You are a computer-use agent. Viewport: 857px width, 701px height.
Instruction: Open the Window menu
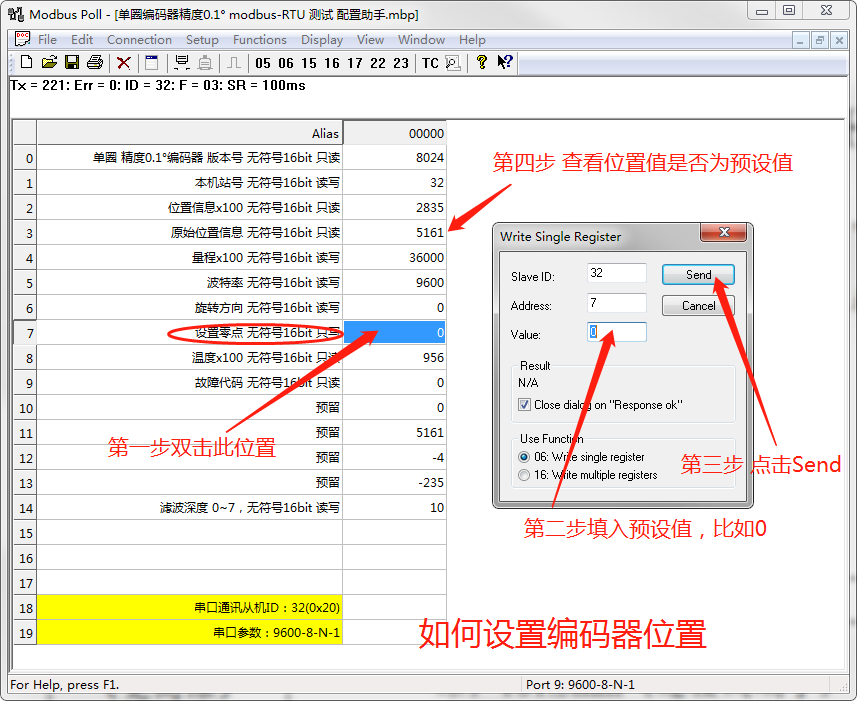point(421,39)
